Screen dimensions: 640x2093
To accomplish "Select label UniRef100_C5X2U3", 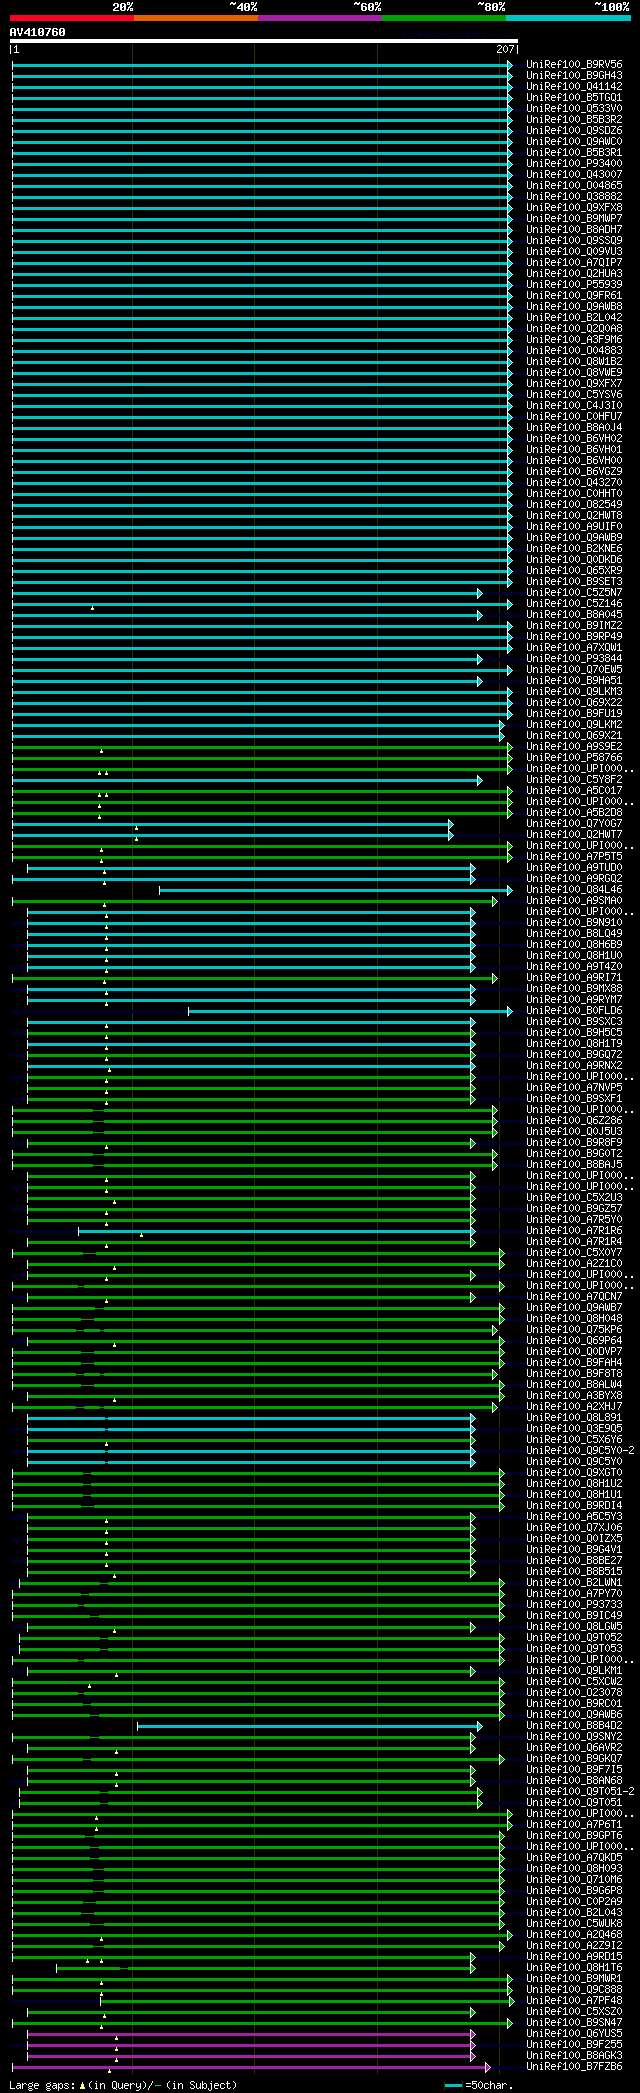I will pos(574,1197).
